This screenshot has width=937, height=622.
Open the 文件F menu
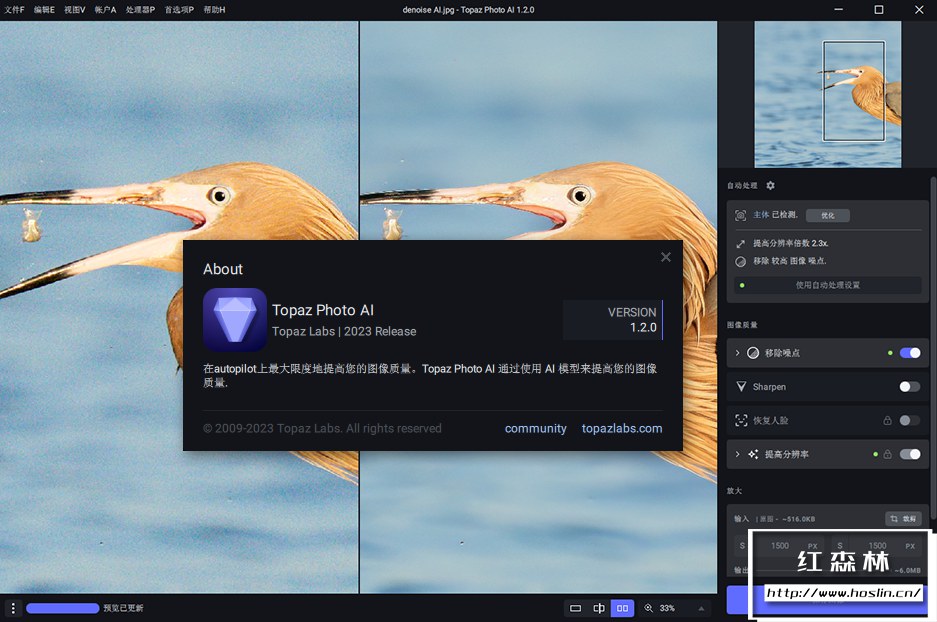(x=14, y=10)
